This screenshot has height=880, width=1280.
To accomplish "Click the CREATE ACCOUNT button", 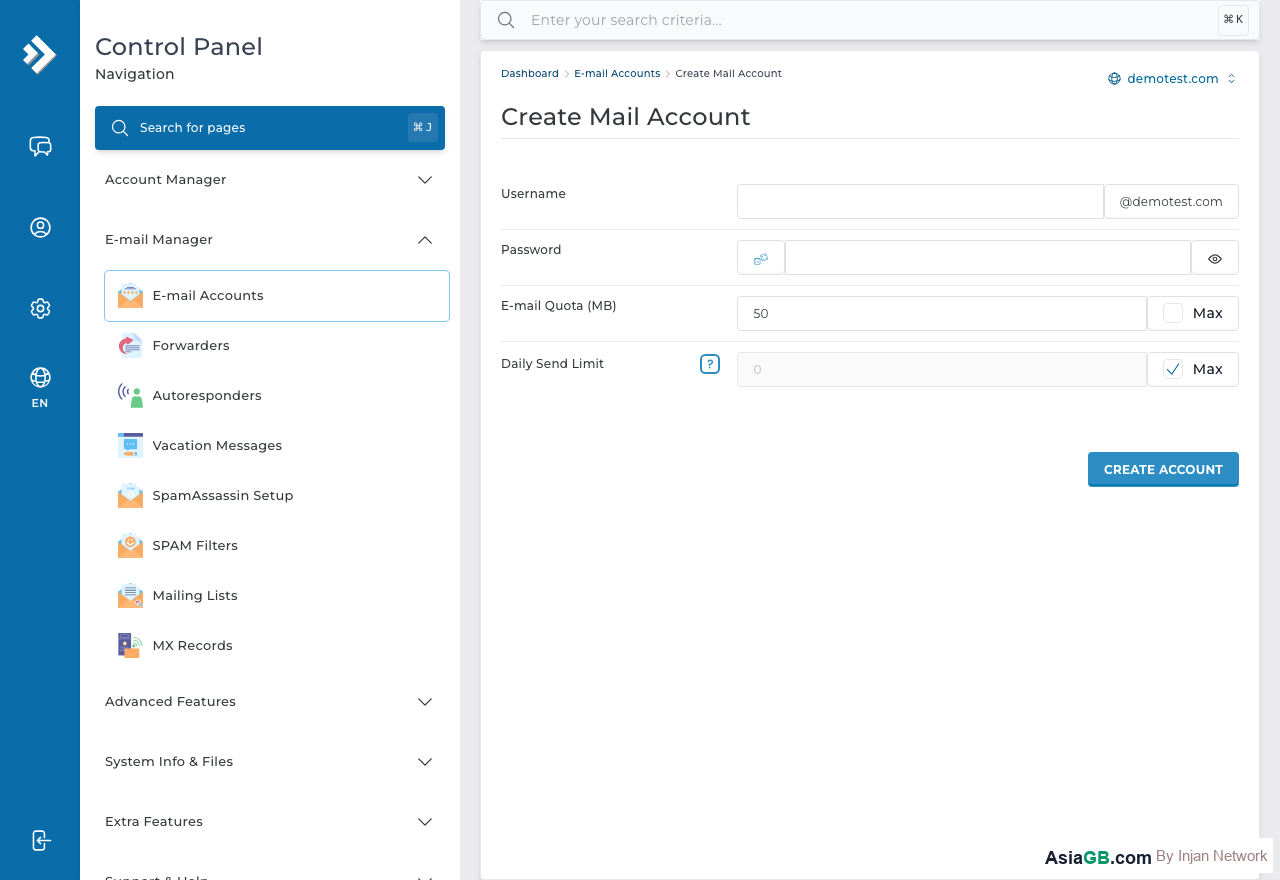I will click(1163, 470).
